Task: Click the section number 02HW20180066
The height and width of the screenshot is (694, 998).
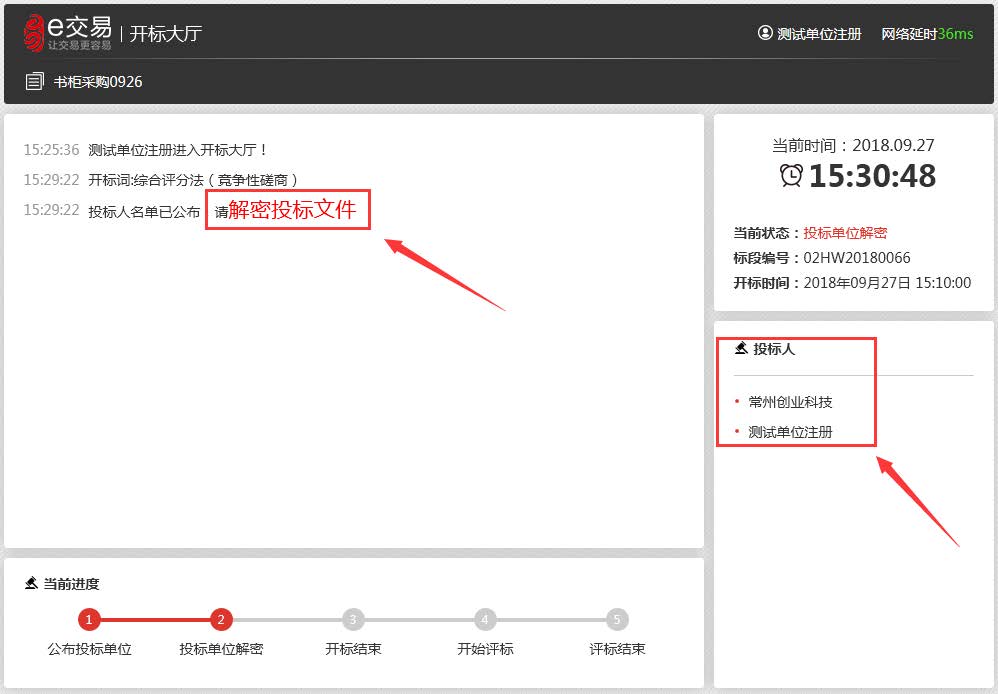Action: [857, 258]
